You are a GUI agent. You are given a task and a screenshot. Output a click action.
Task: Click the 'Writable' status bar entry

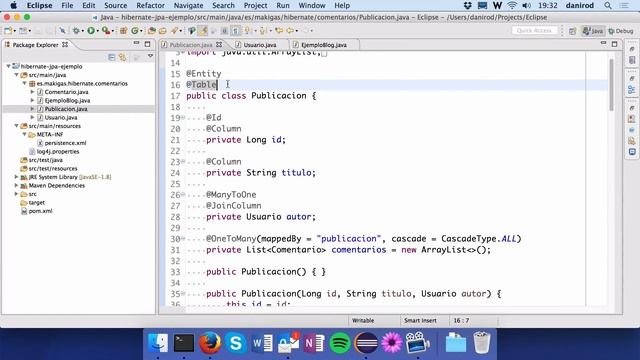point(363,320)
